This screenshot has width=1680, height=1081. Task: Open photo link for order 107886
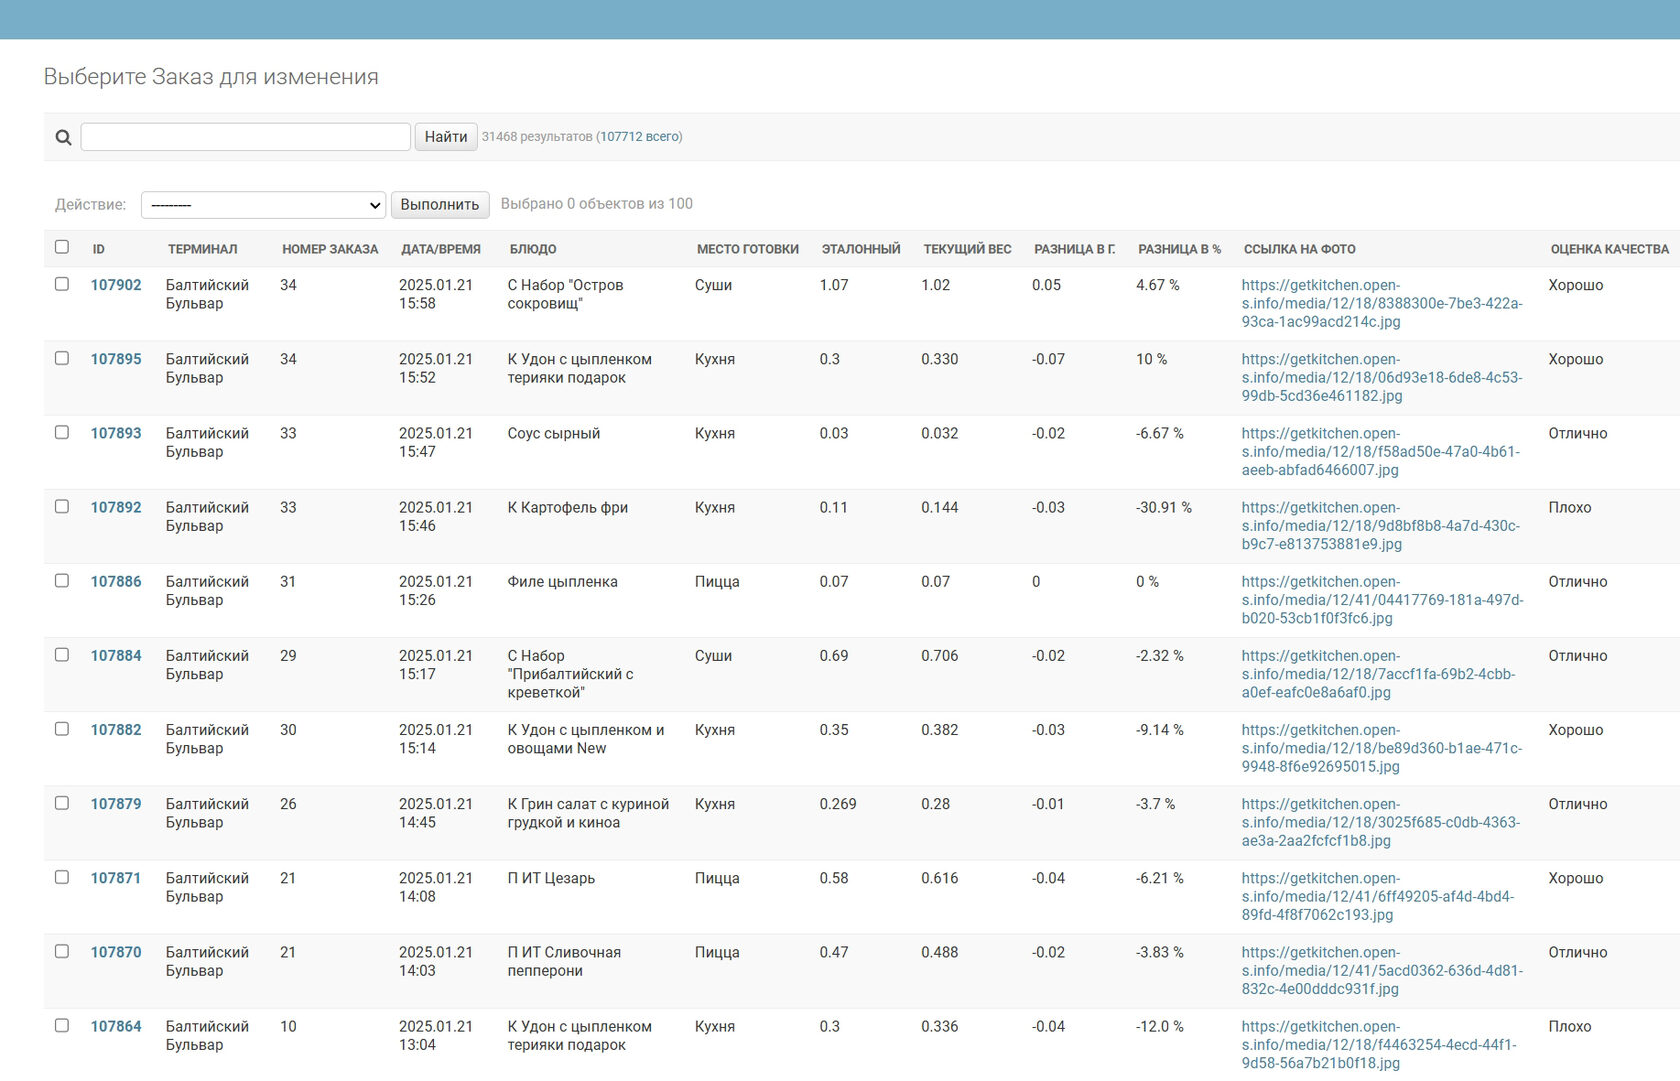point(1383,599)
